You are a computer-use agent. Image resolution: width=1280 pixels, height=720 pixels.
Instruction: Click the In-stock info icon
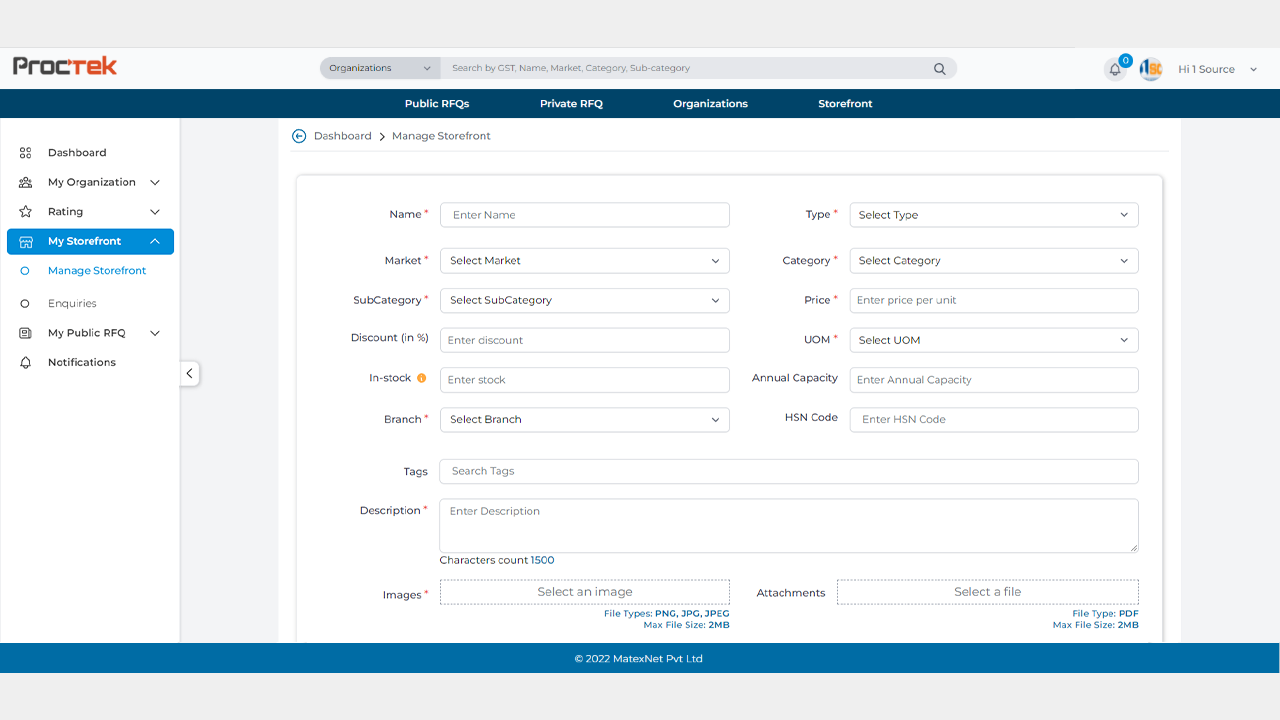pyautogui.click(x=421, y=379)
